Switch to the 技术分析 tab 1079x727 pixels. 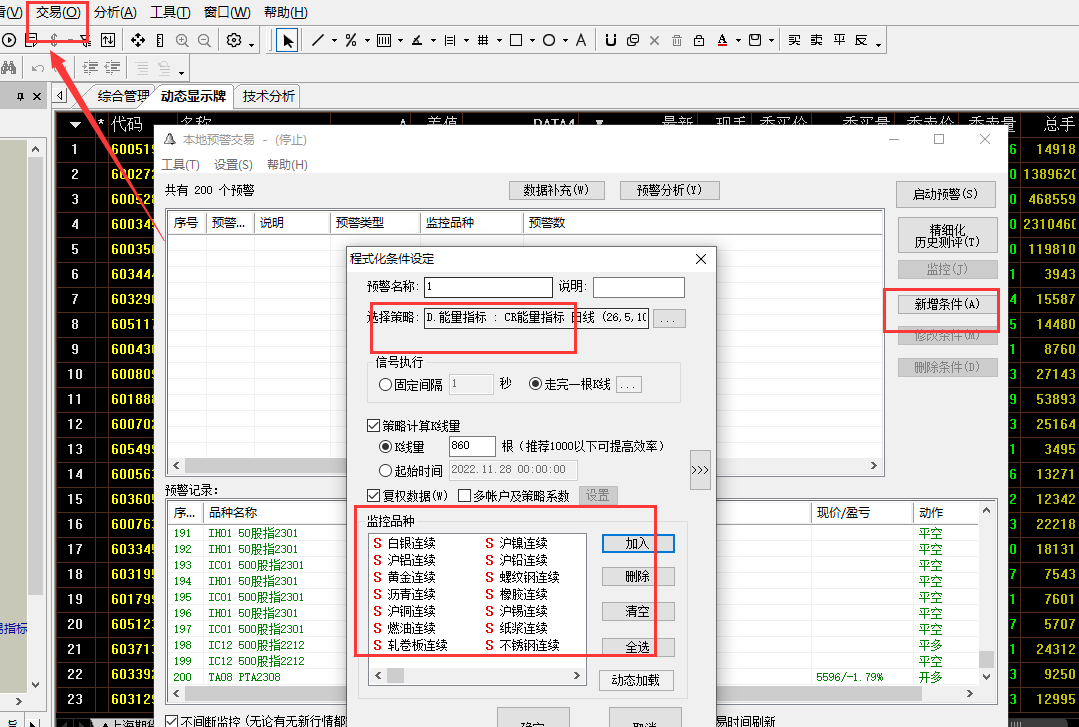pyautogui.click(x=268, y=96)
